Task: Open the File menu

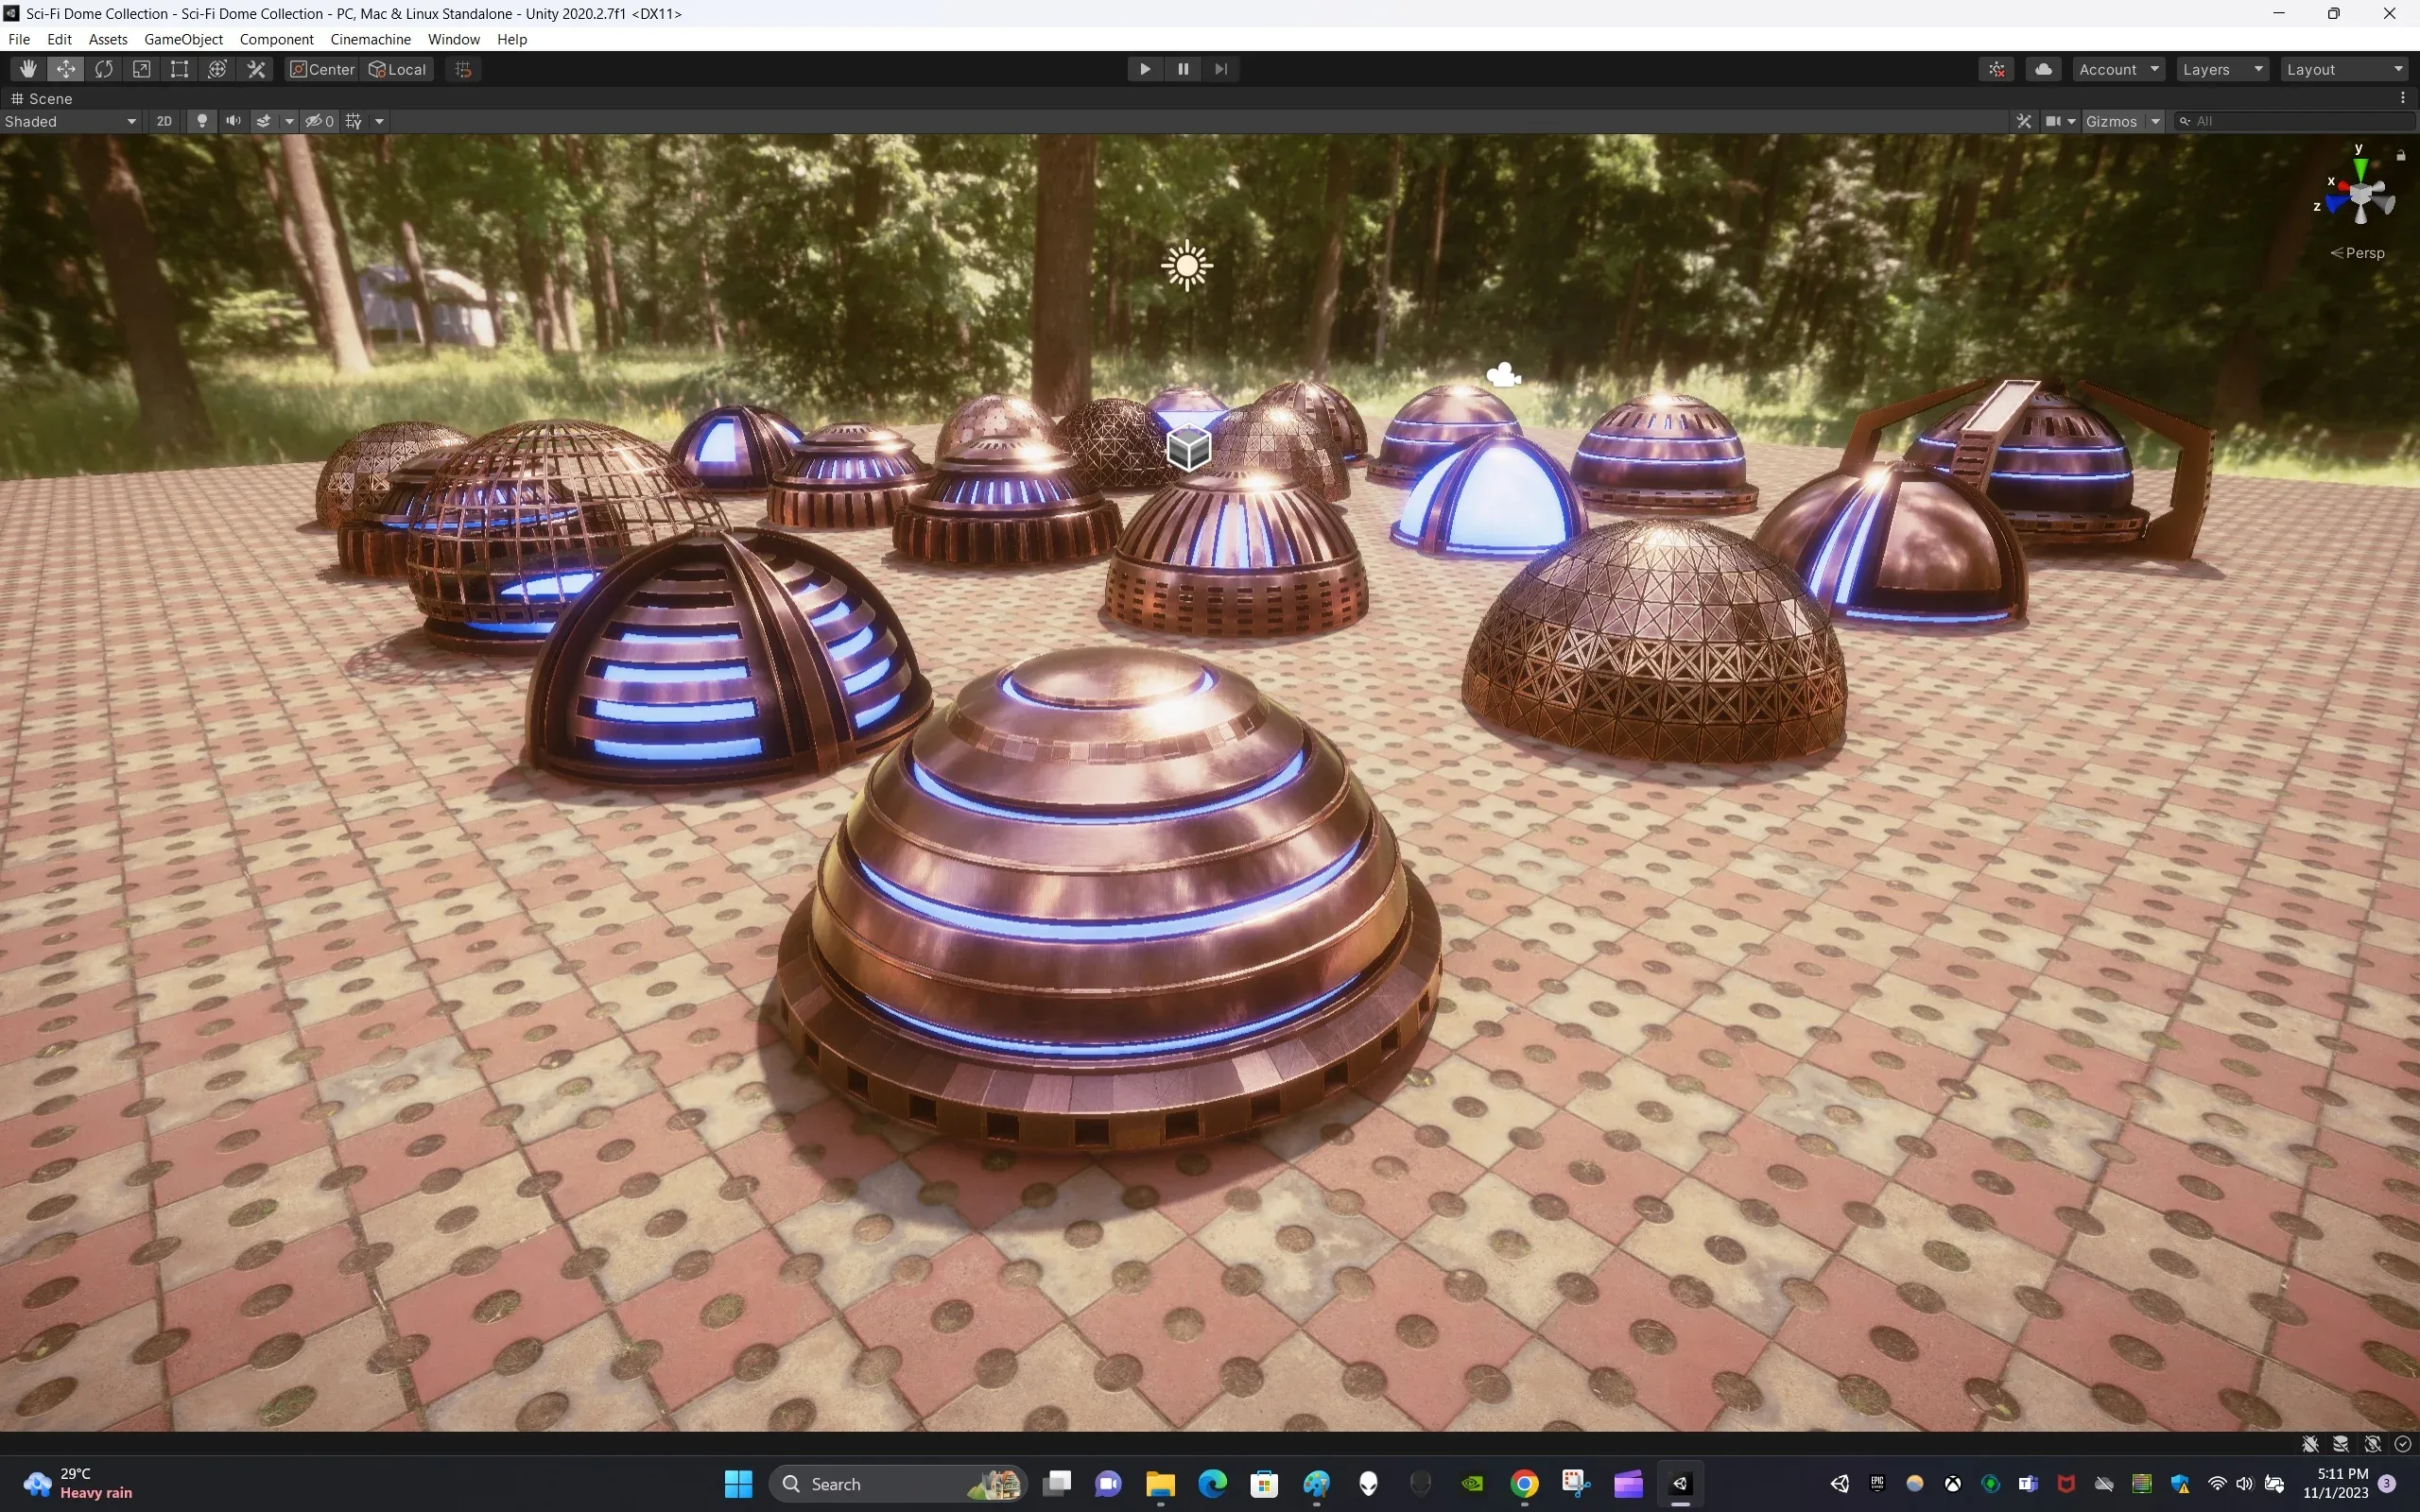Action: pyautogui.click(x=19, y=39)
